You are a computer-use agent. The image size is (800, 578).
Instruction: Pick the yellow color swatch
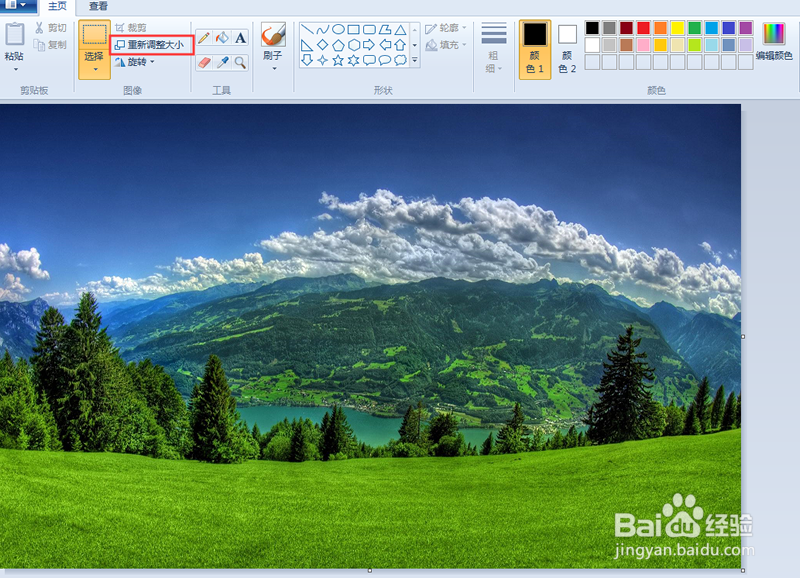[x=678, y=28]
